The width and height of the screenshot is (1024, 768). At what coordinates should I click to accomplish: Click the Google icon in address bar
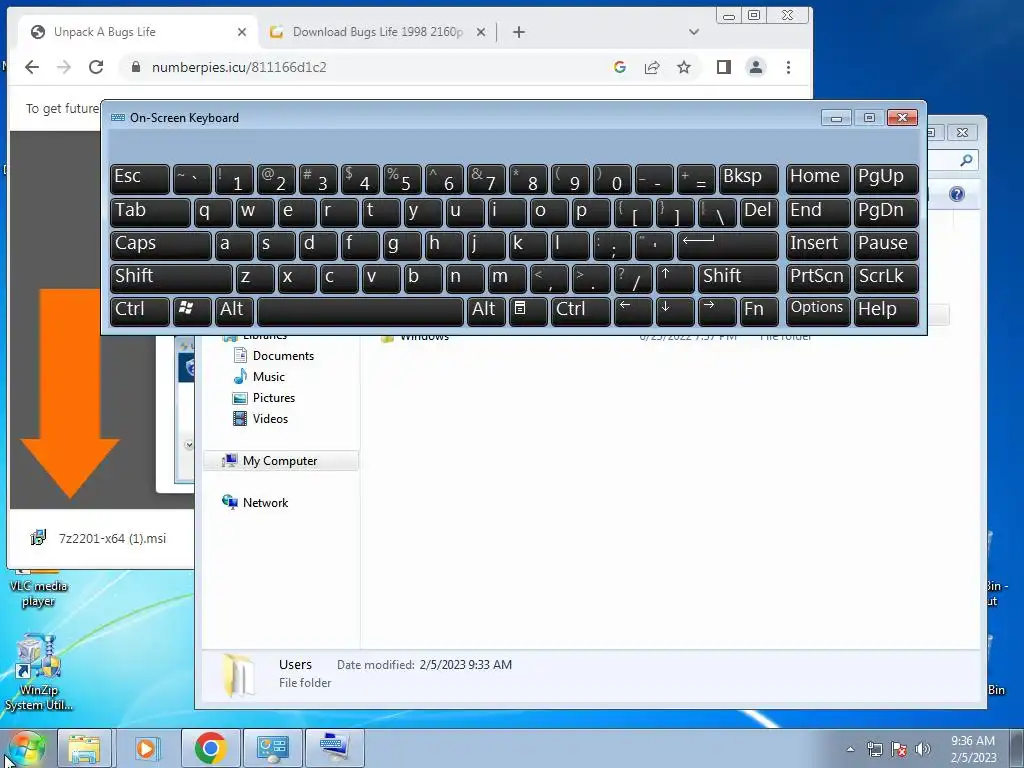tap(620, 67)
